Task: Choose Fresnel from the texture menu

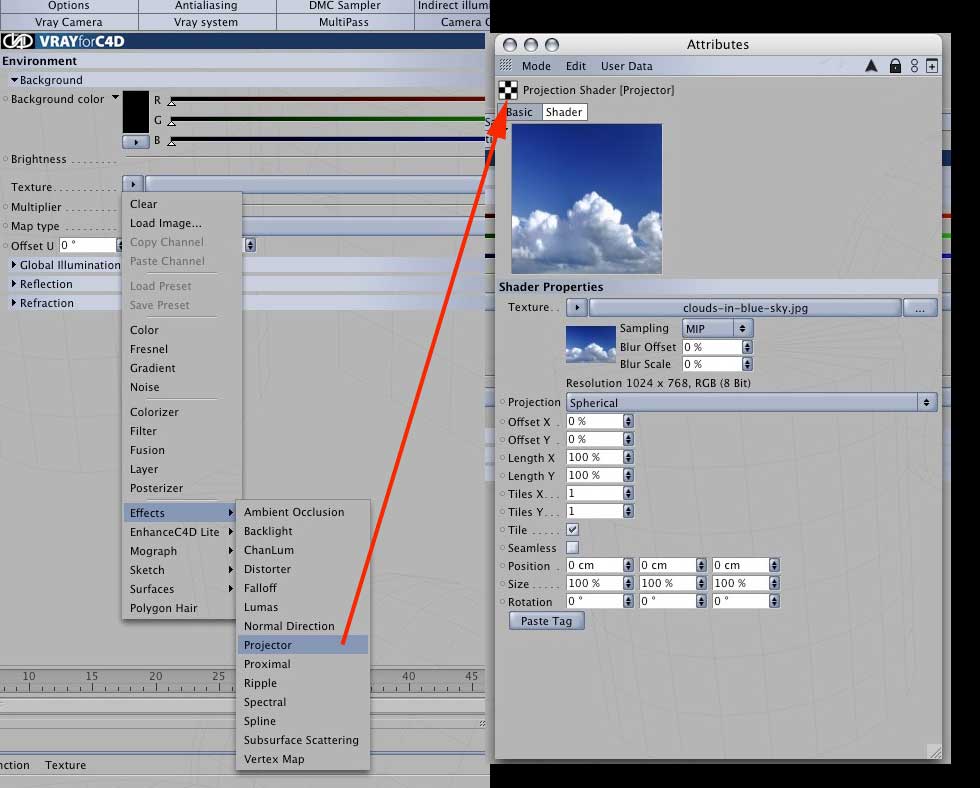Action: [149, 349]
